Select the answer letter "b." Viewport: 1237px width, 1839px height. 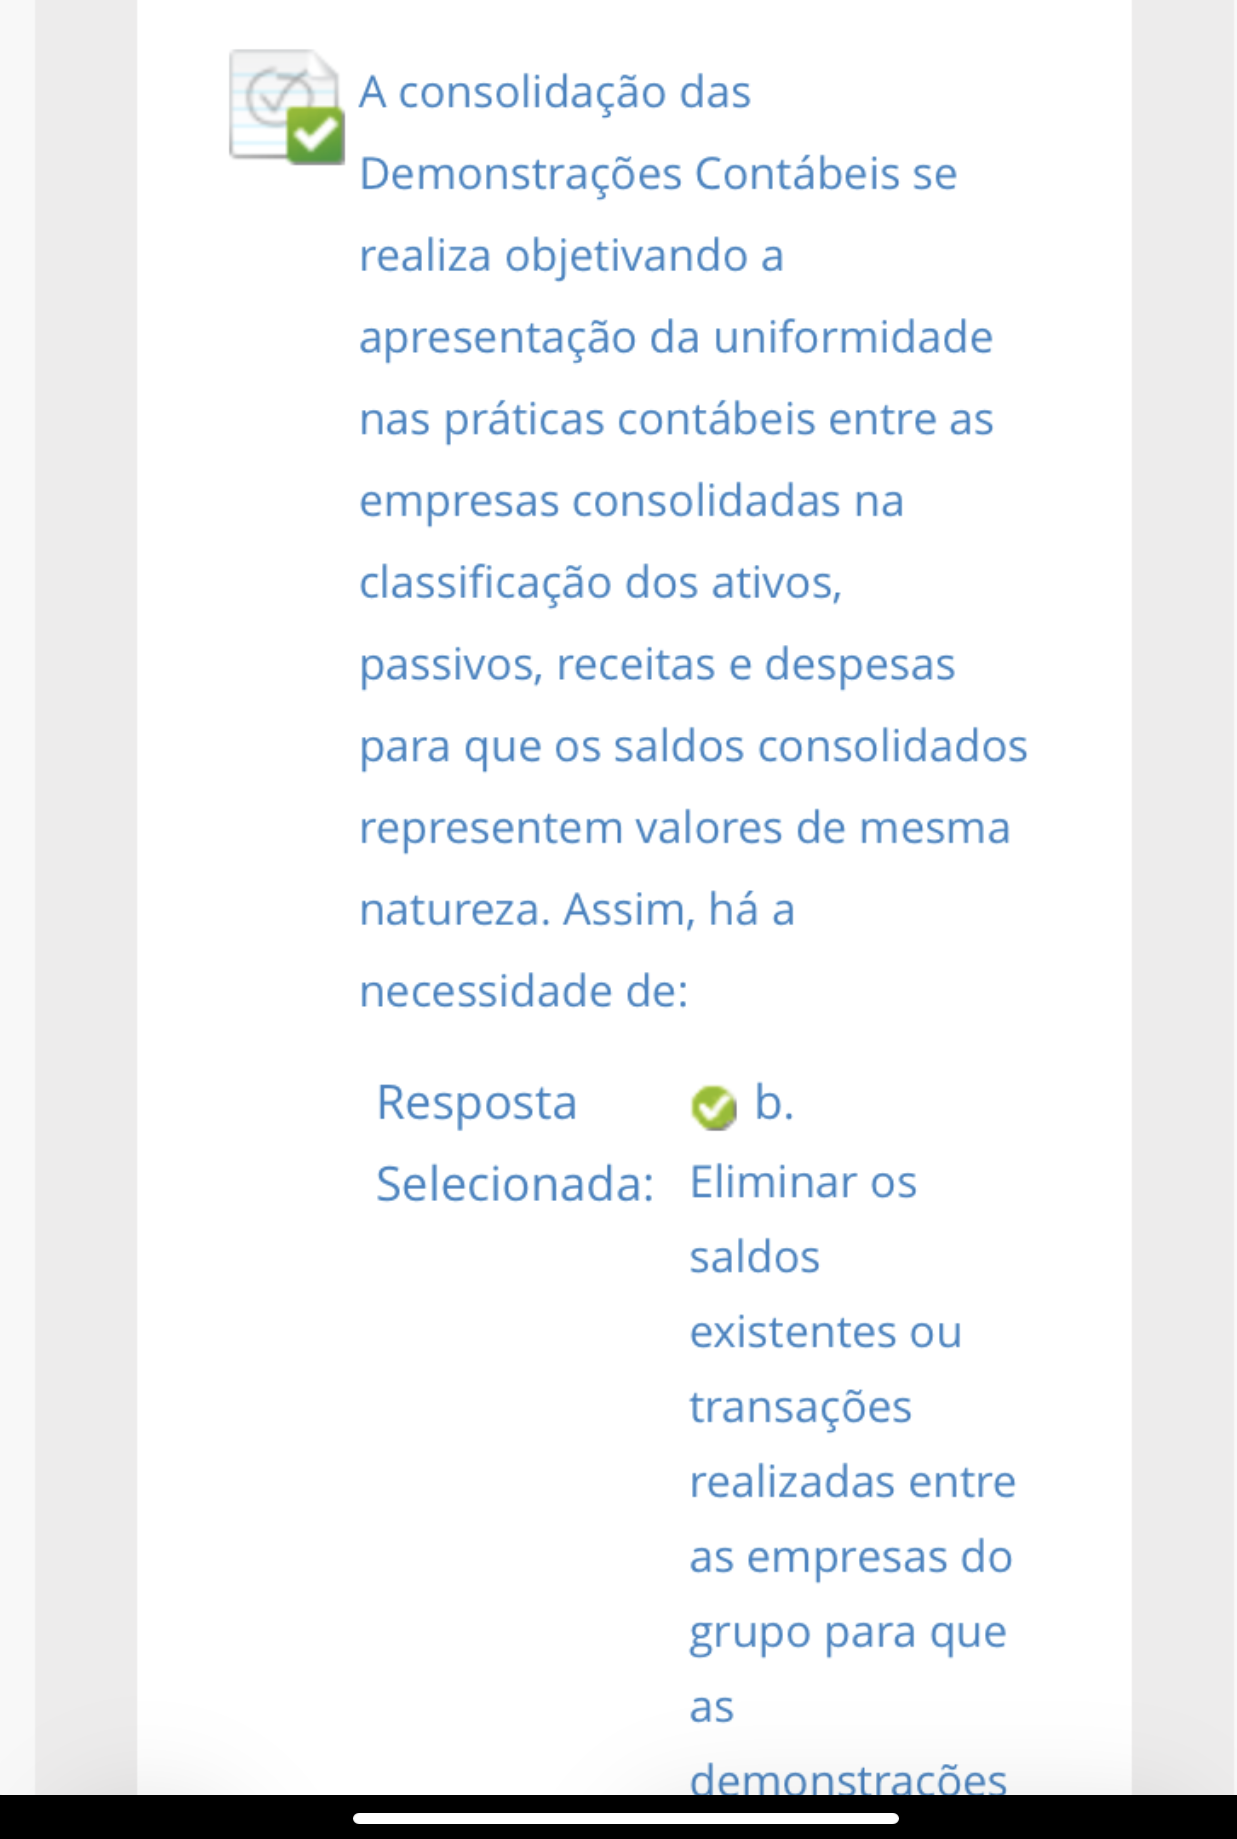(774, 1102)
